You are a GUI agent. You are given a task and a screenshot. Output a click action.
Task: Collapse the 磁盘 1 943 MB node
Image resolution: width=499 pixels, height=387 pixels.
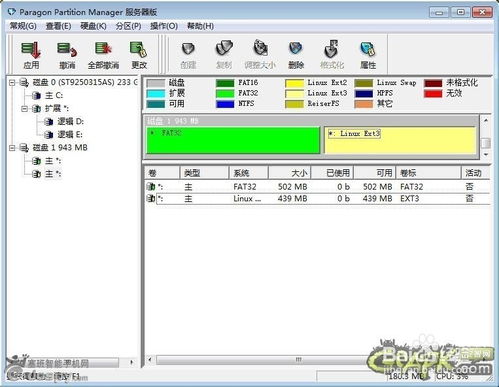point(12,148)
